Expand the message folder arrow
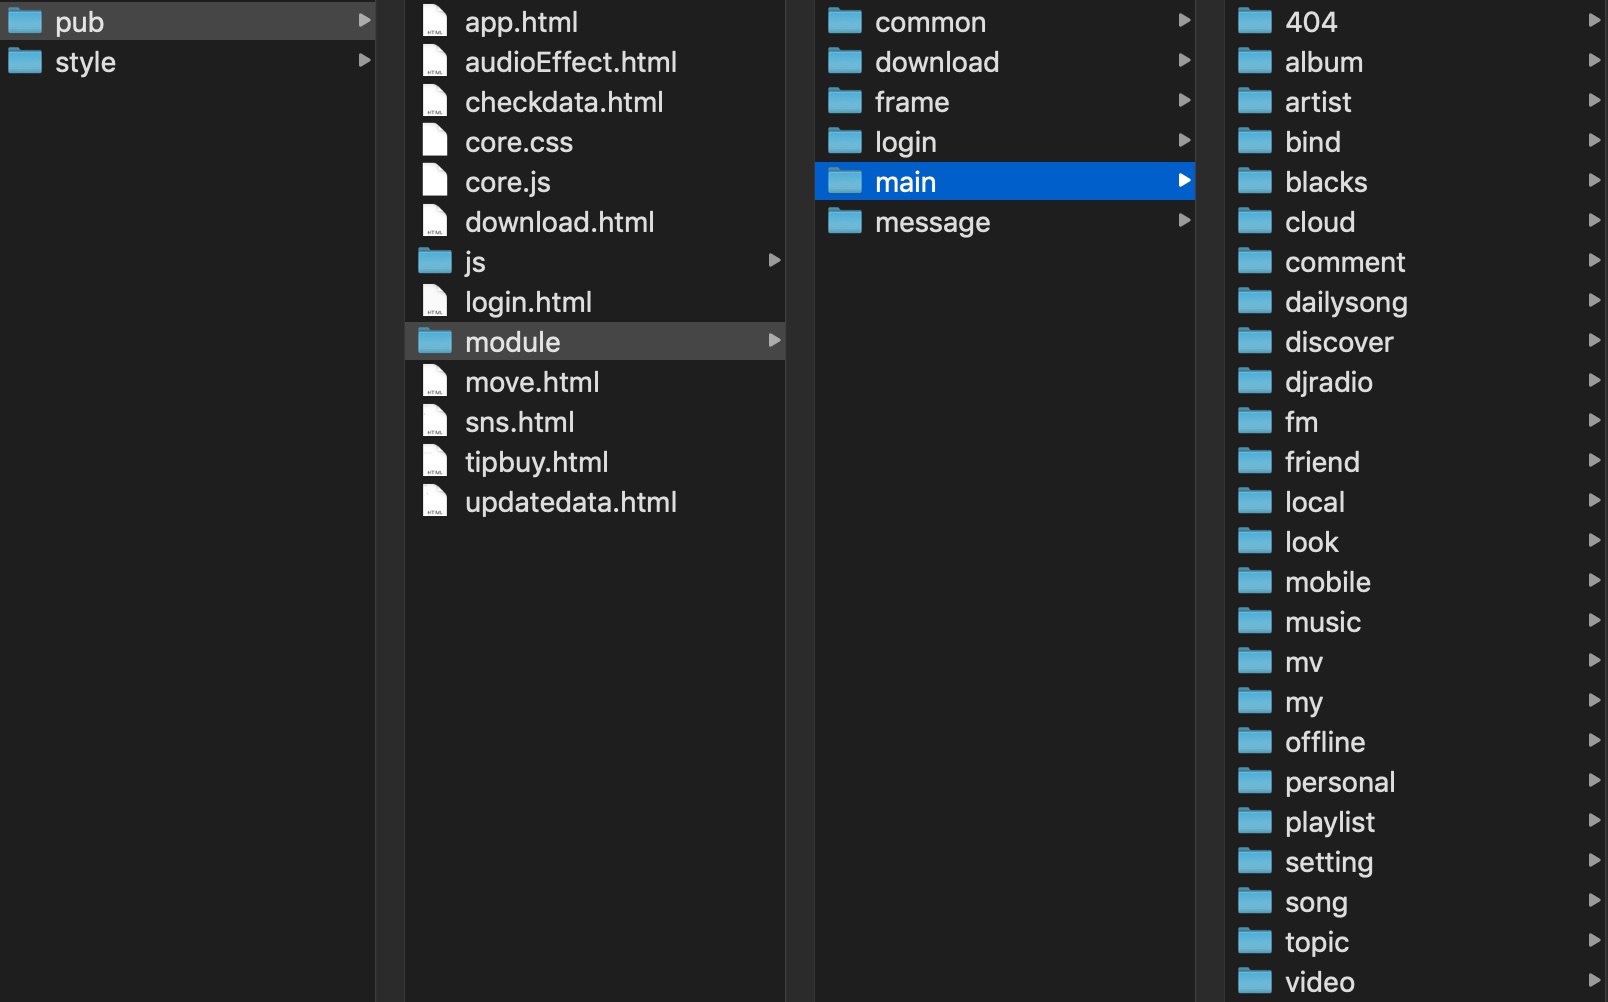1608x1002 pixels. pos(1184,221)
